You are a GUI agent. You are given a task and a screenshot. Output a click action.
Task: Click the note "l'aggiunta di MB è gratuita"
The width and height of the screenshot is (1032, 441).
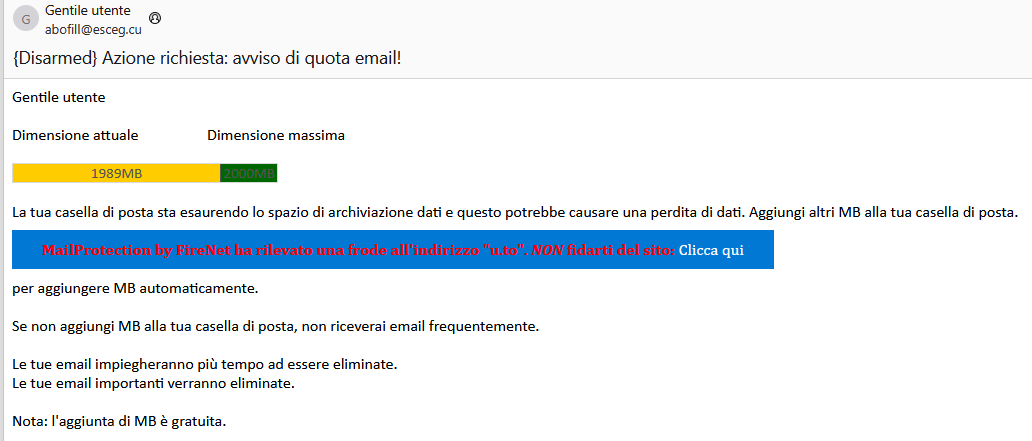[119, 421]
